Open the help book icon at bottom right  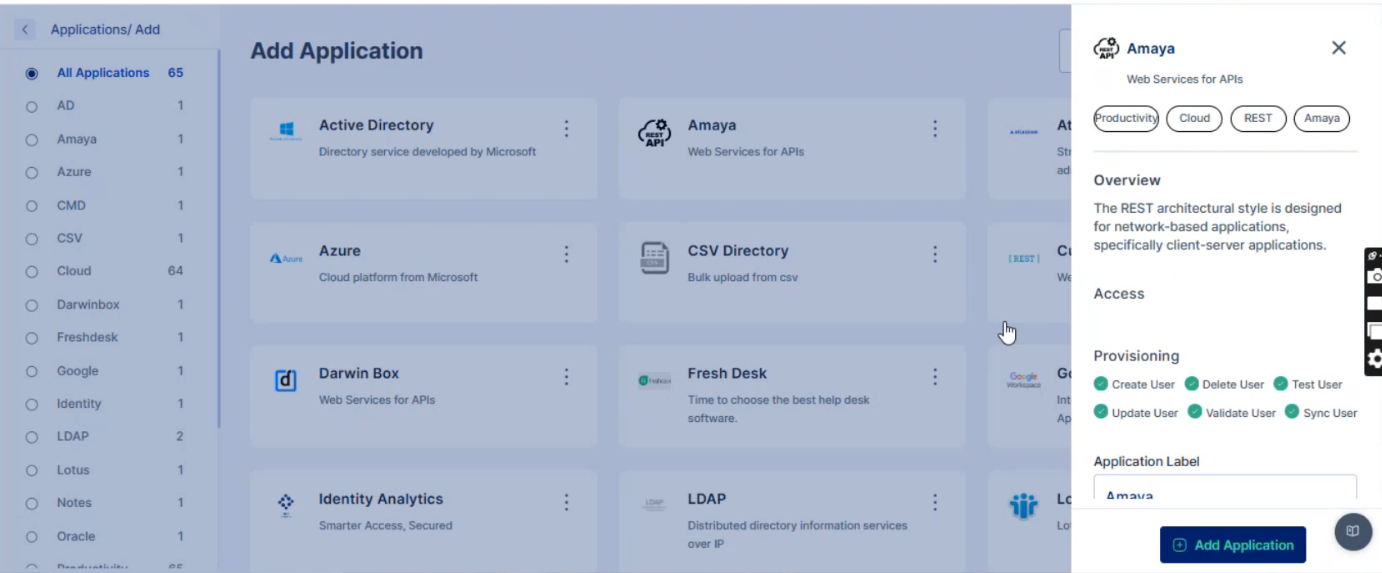click(x=1352, y=531)
